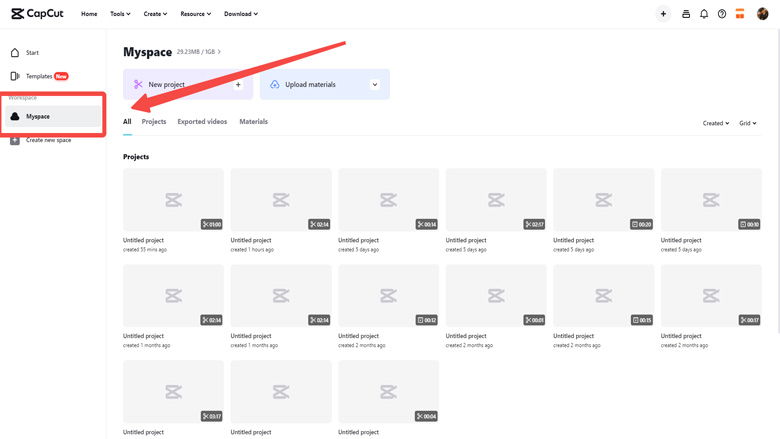
Task: Click Create new space in sidebar
Action: pos(41,140)
